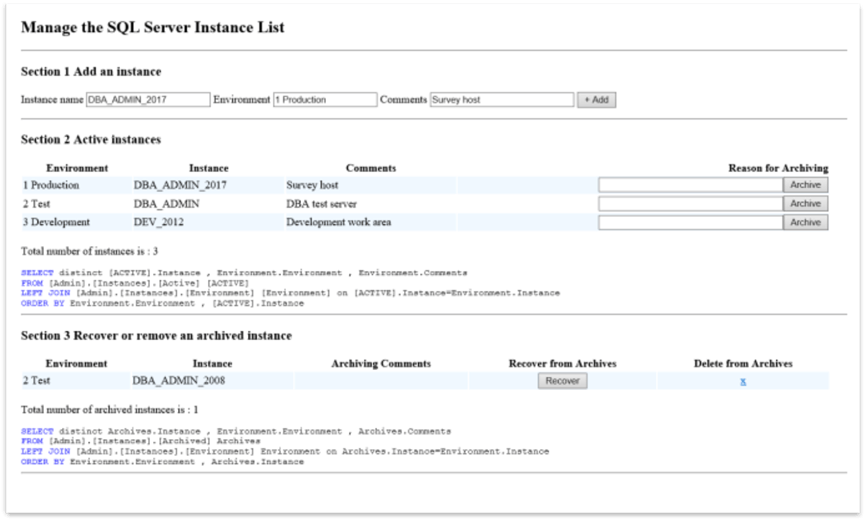Viewport: 865px width, 522px height.
Task: Click Archive button for DEV_2012 row
Action: tap(805, 222)
